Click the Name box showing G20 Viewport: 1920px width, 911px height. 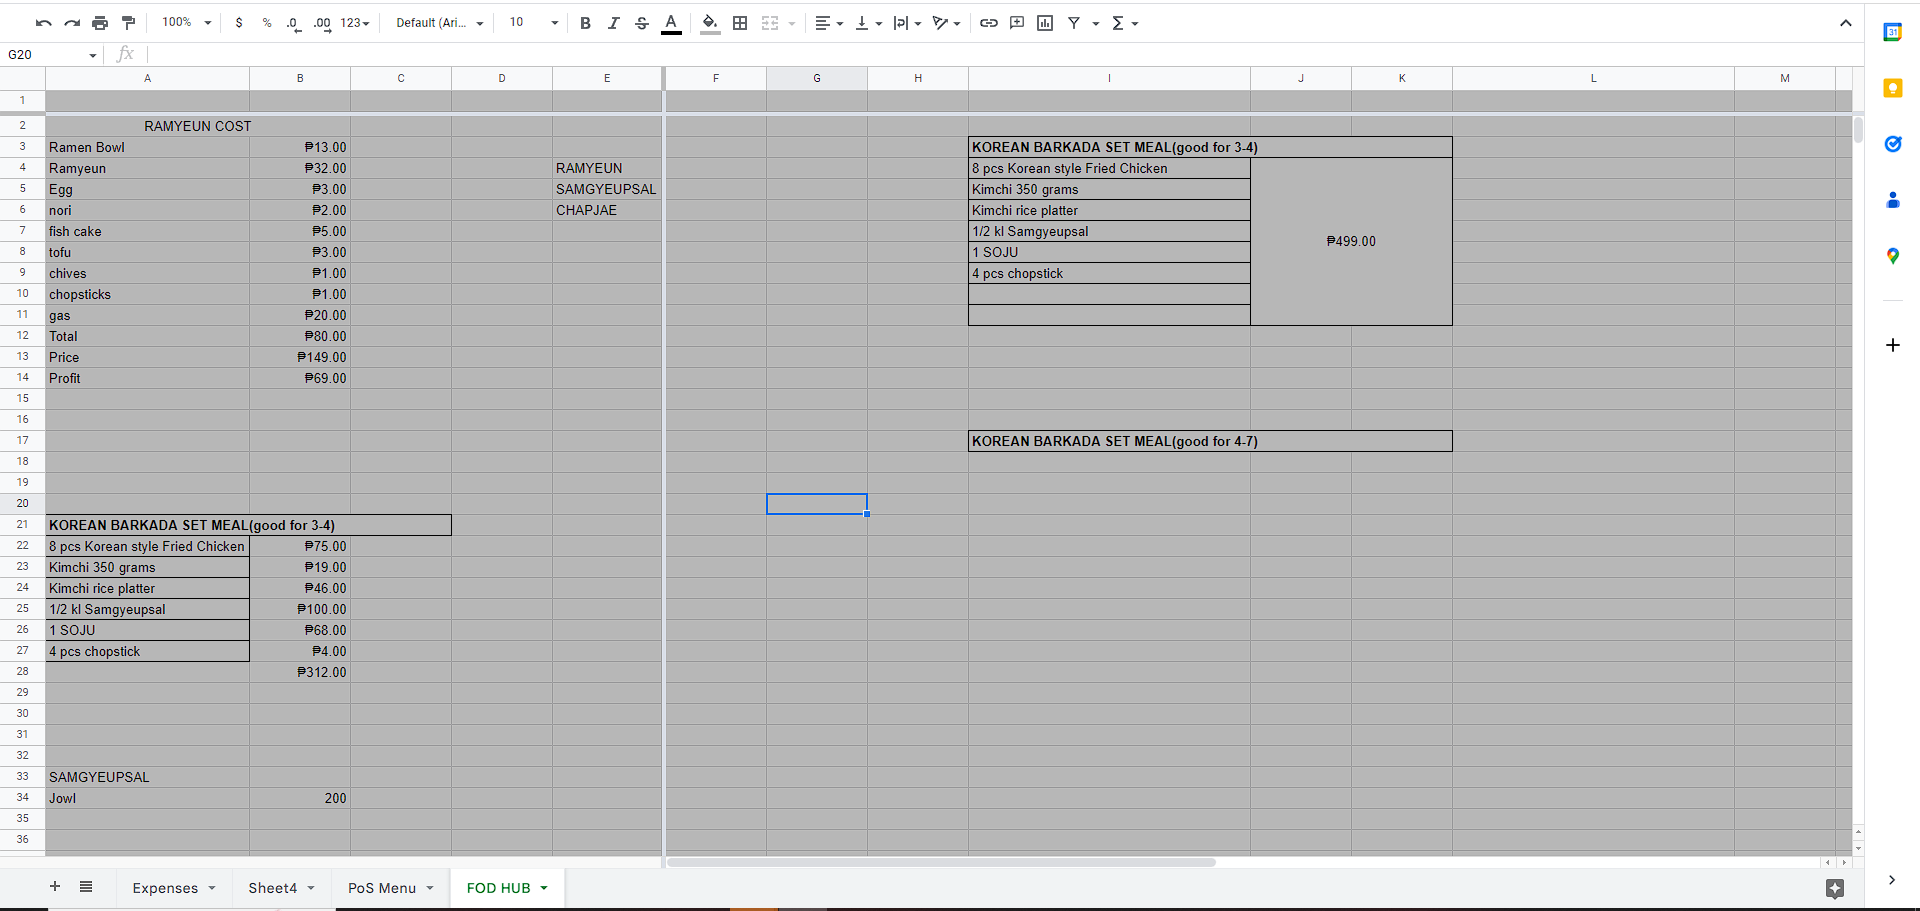[52, 55]
